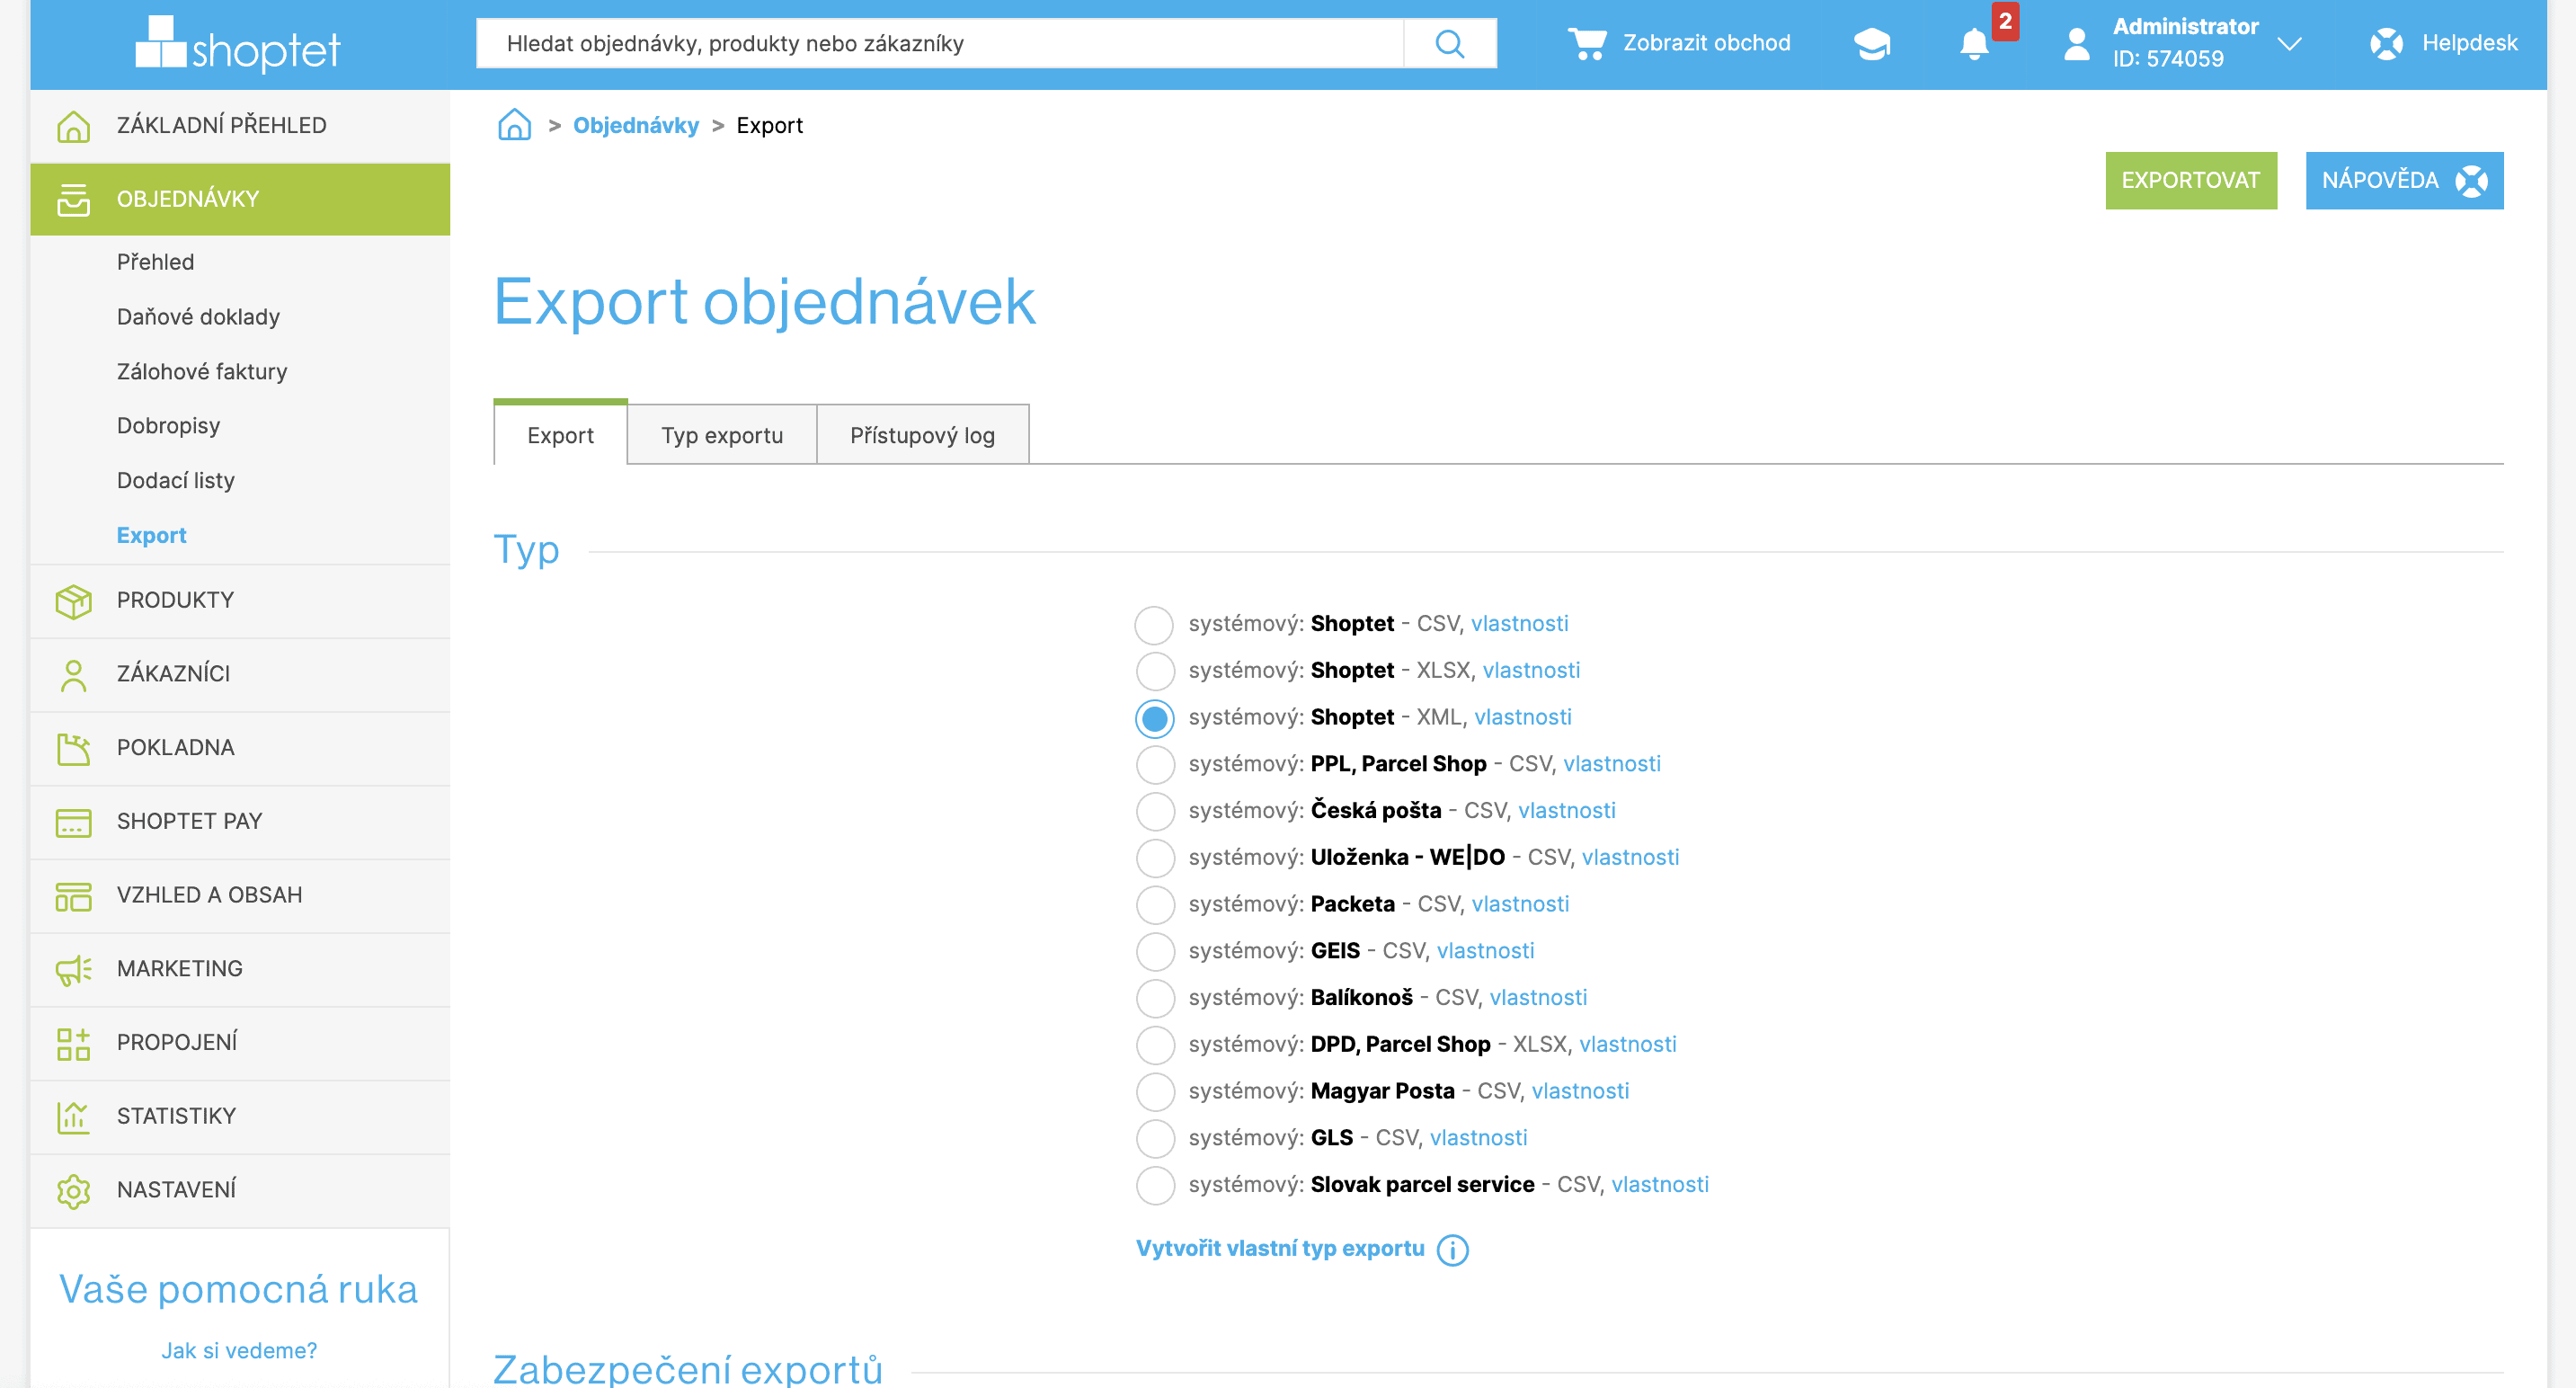Open vlastnosti link for GLS
2576x1388 pixels.
[x=1478, y=1138]
